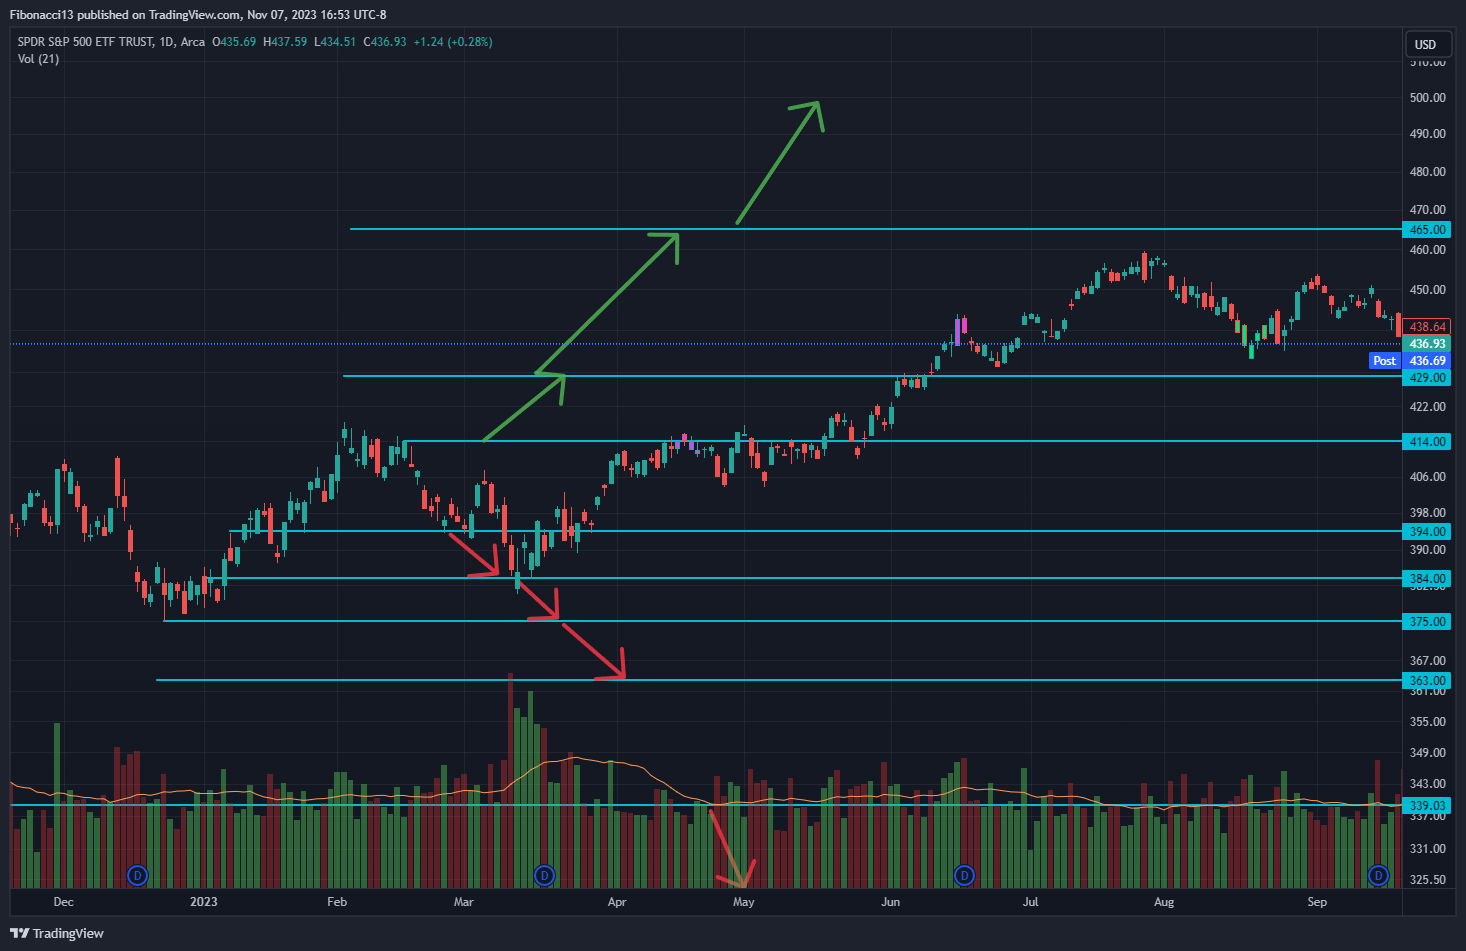The height and width of the screenshot is (951, 1466).
Task: Click the Vol (21) indicator label
Action: click(x=38, y=59)
